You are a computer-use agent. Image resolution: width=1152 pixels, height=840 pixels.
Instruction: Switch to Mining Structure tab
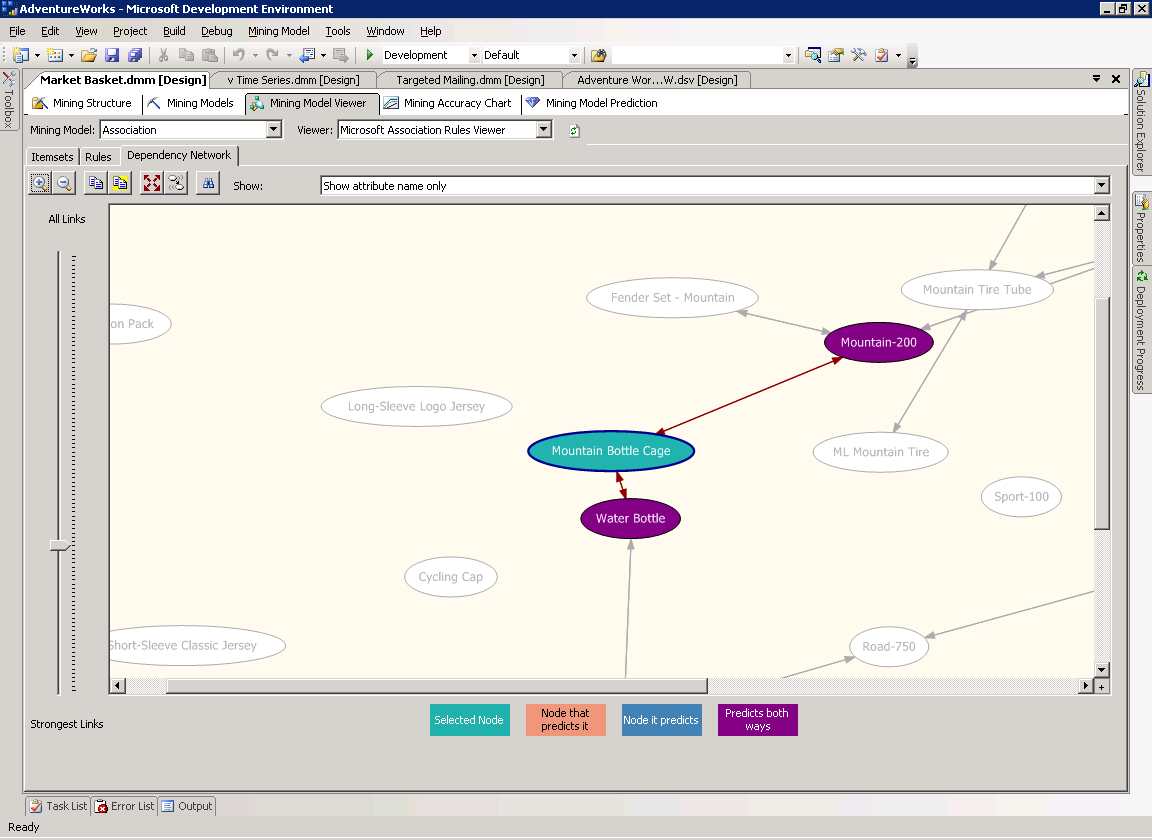(x=82, y=103)
